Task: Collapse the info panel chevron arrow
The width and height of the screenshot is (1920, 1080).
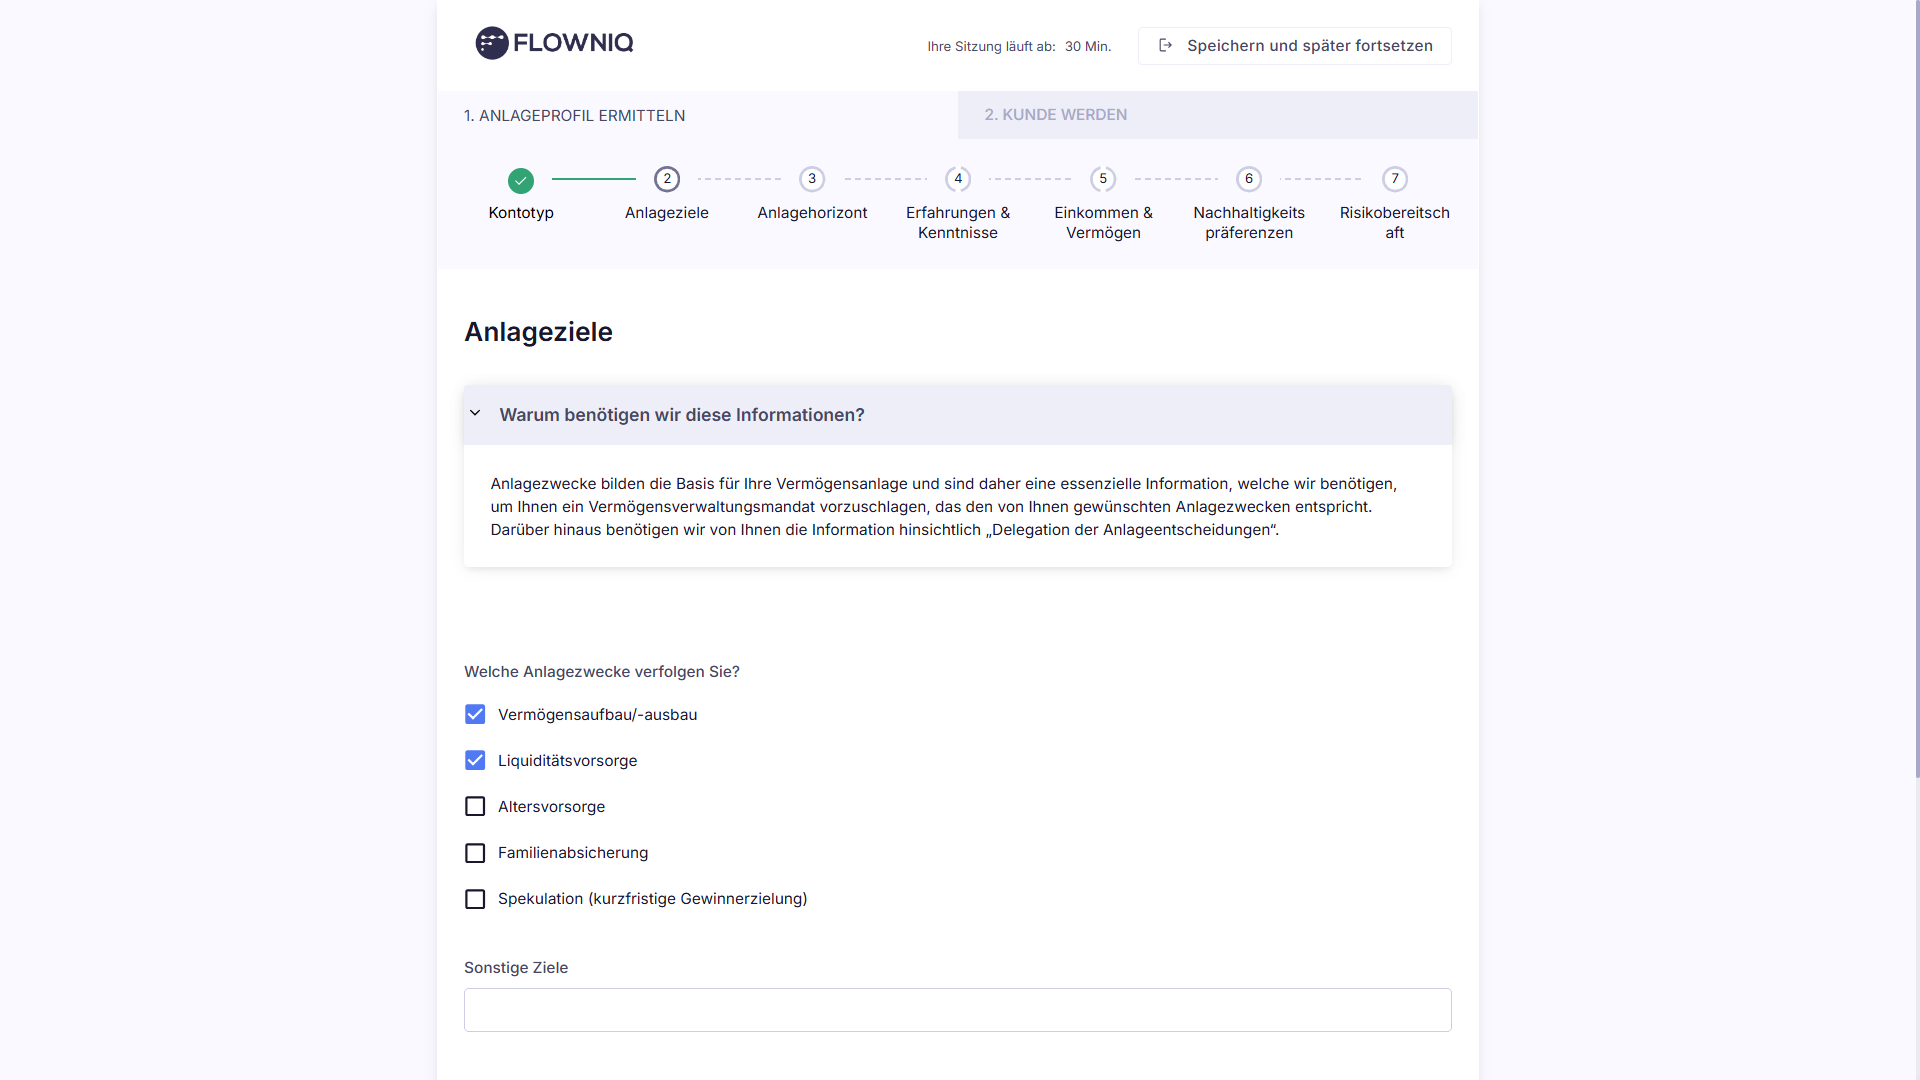Action: [x=476, y=414]
